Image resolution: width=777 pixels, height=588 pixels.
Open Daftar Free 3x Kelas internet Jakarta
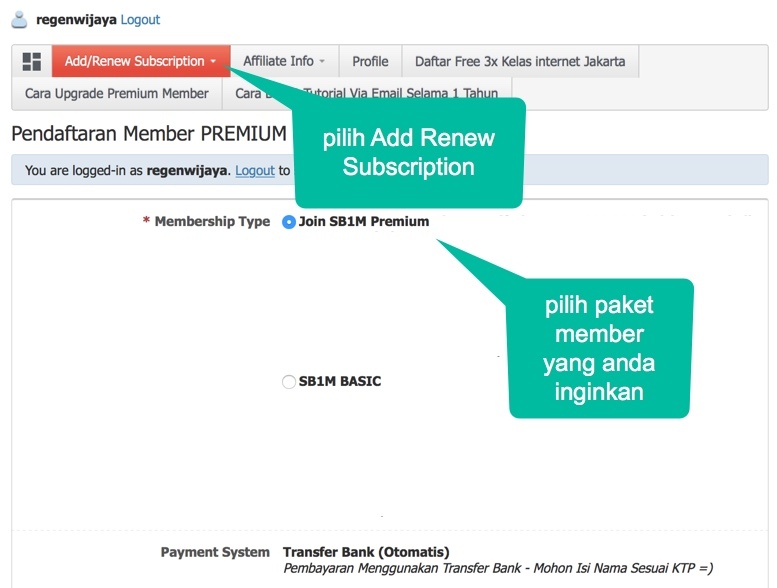[520, 61]
